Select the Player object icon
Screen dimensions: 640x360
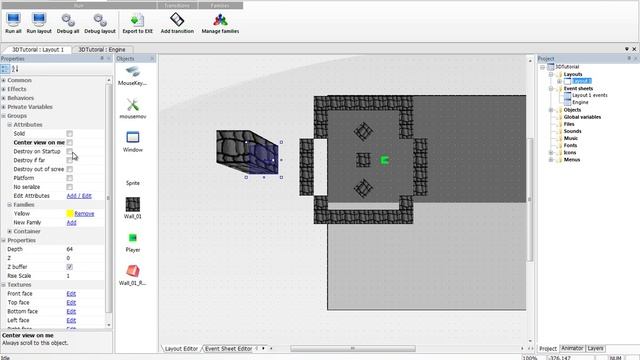[x=133, y=238]
